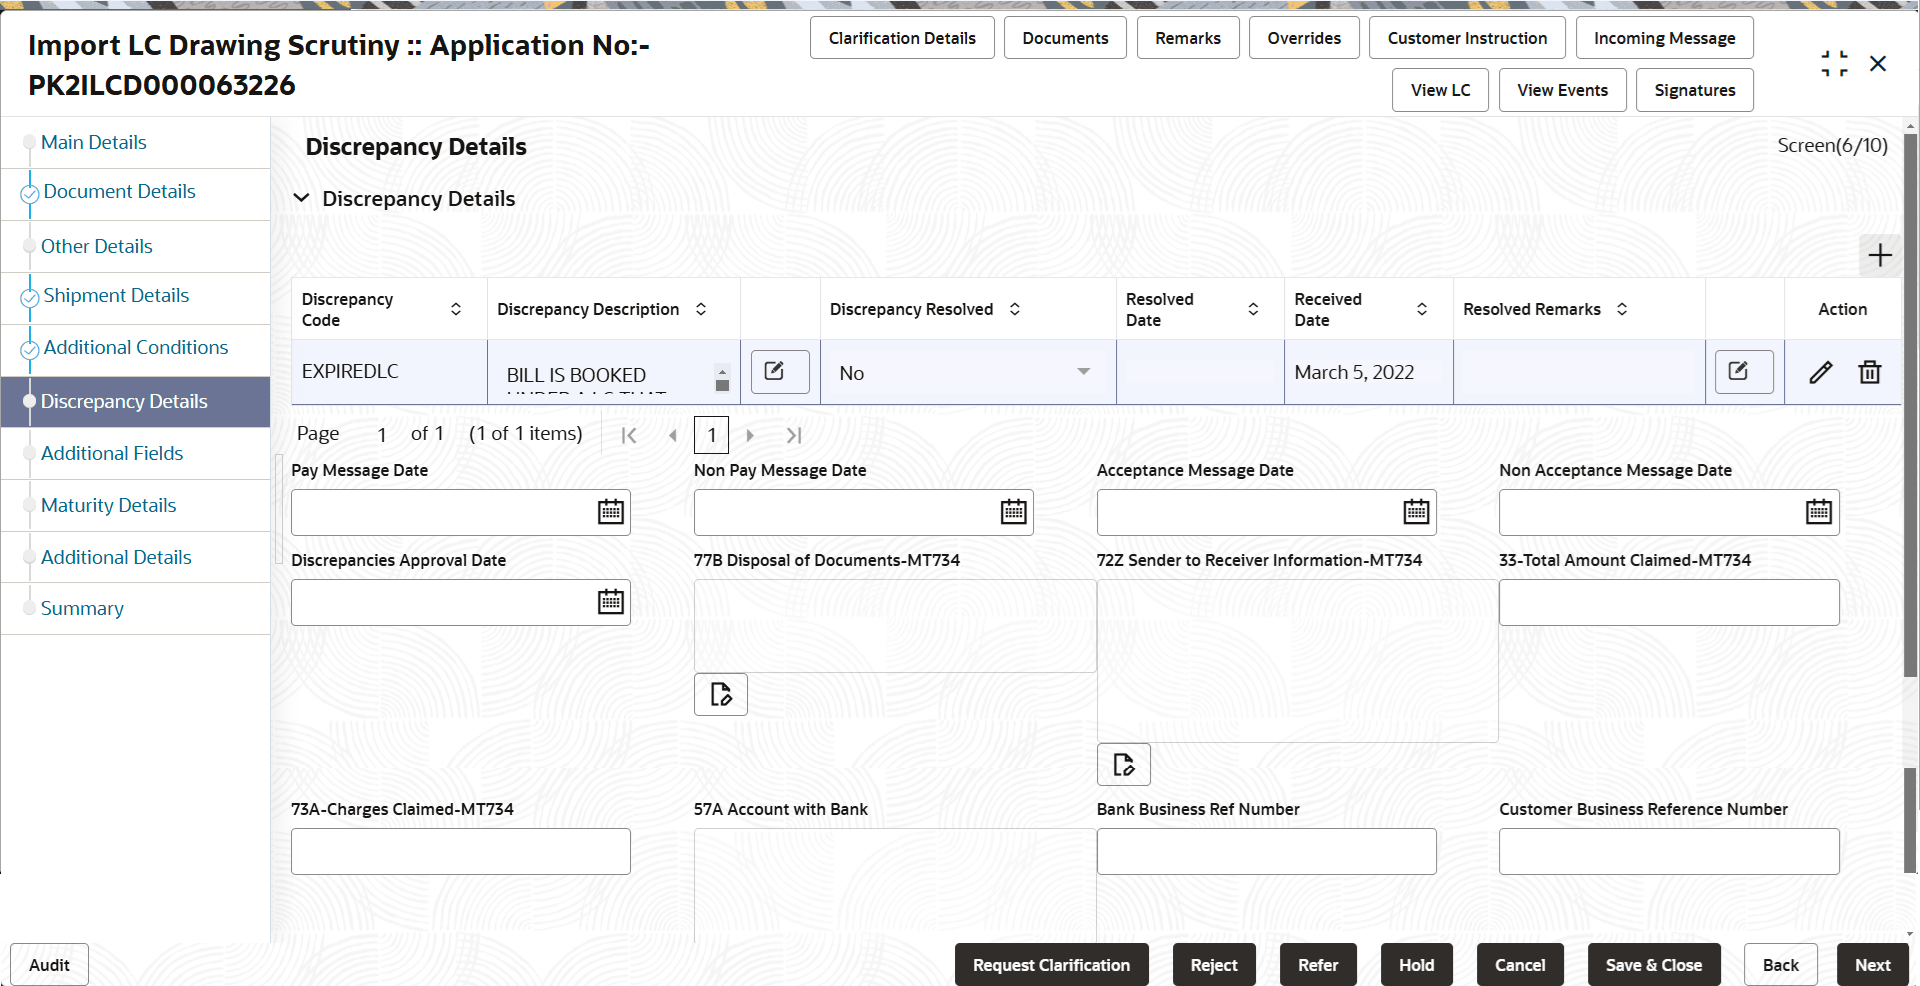
Task: Click the View LC button
Action: click(x=1440, y=90)
